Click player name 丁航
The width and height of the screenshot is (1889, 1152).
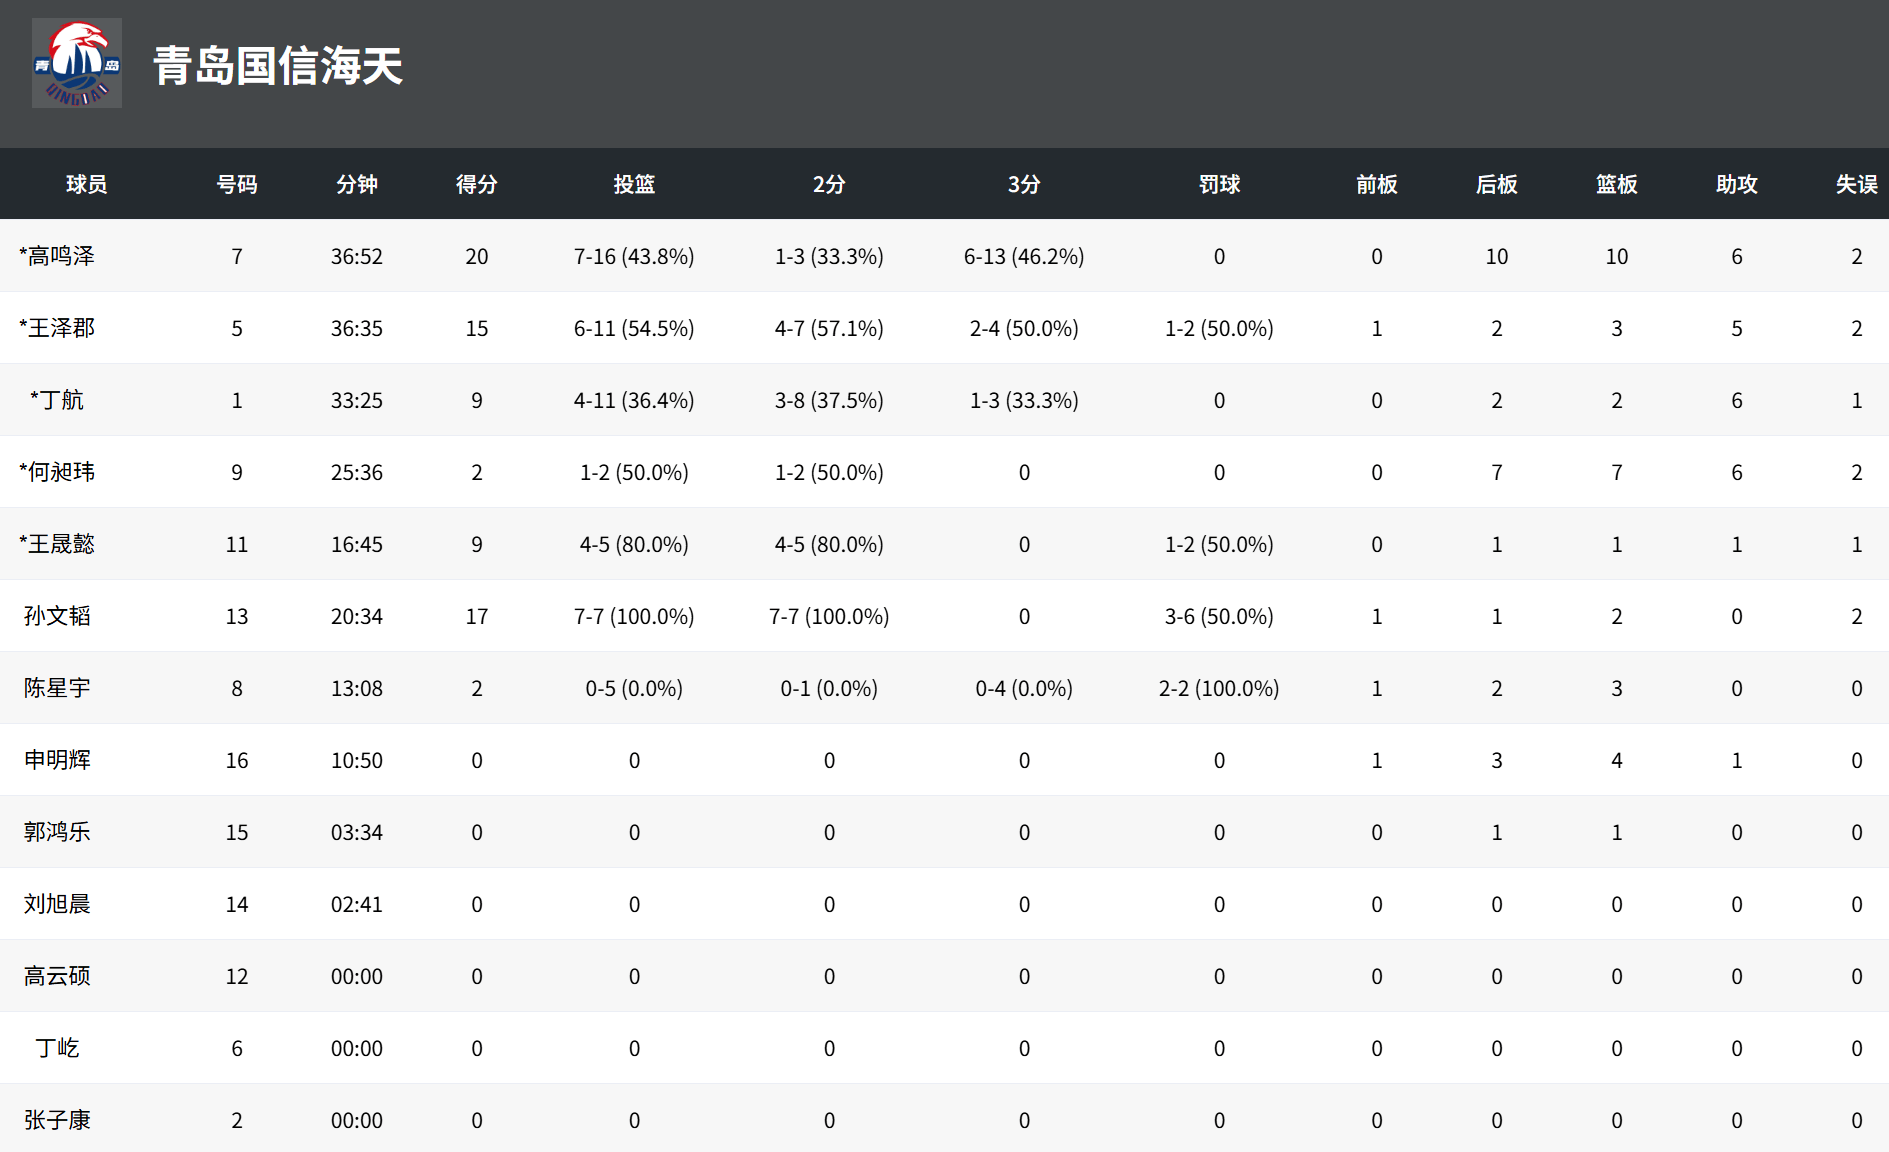click(x=58, y=400)
